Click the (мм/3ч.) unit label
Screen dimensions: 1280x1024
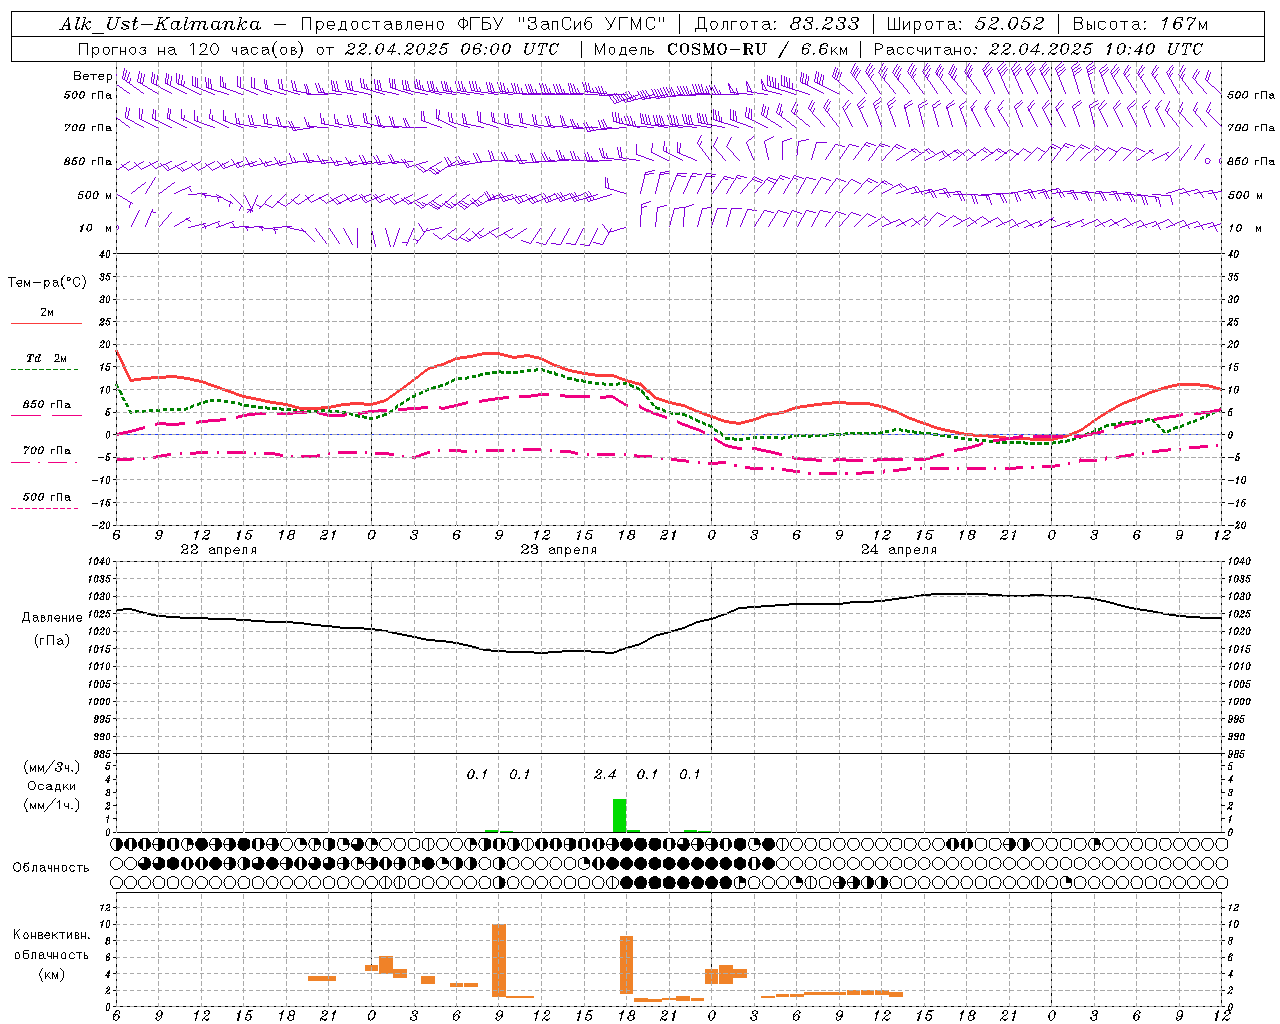click(x=51, y=767)
